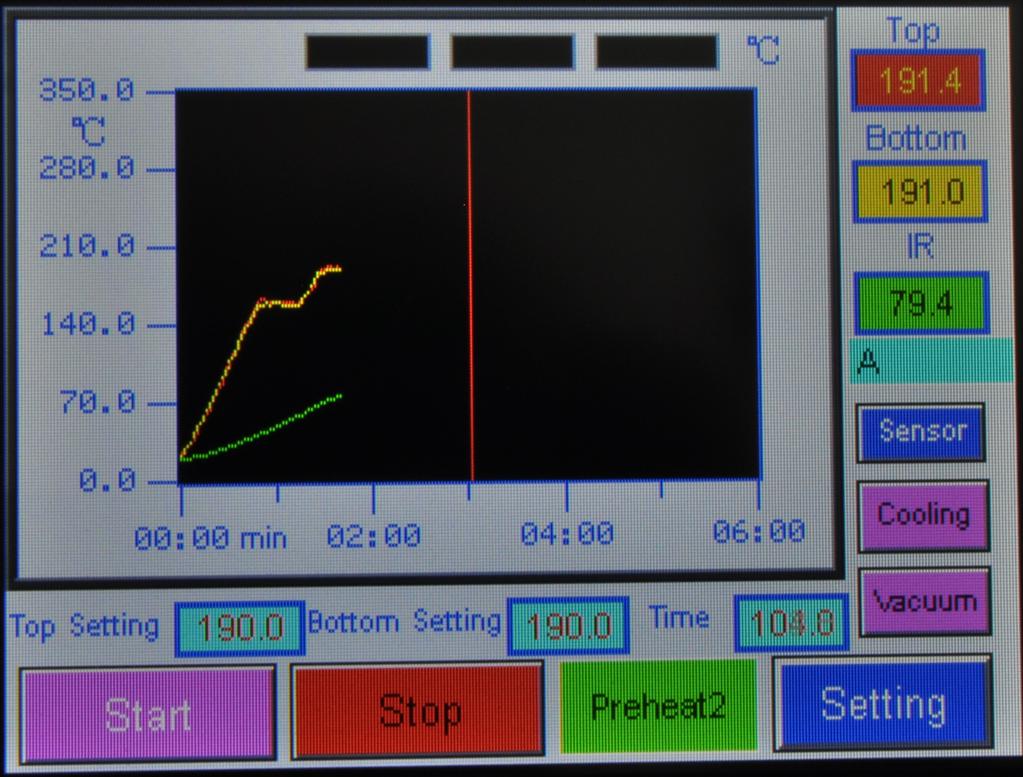Tap the 00:00 min axis label
Viewport: 1023px width, 777px height.
210,538
